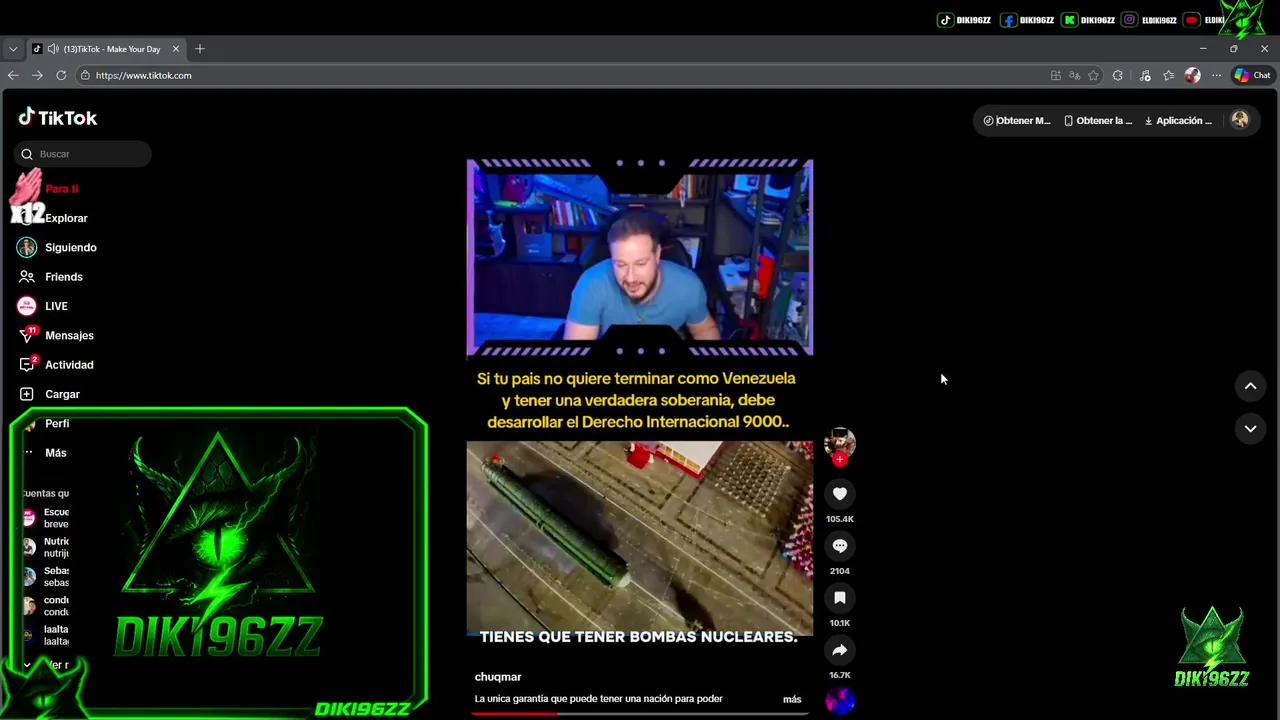Expand the caption with más
The width and height of the screenshot is (1280, 720).
point(792,699)
